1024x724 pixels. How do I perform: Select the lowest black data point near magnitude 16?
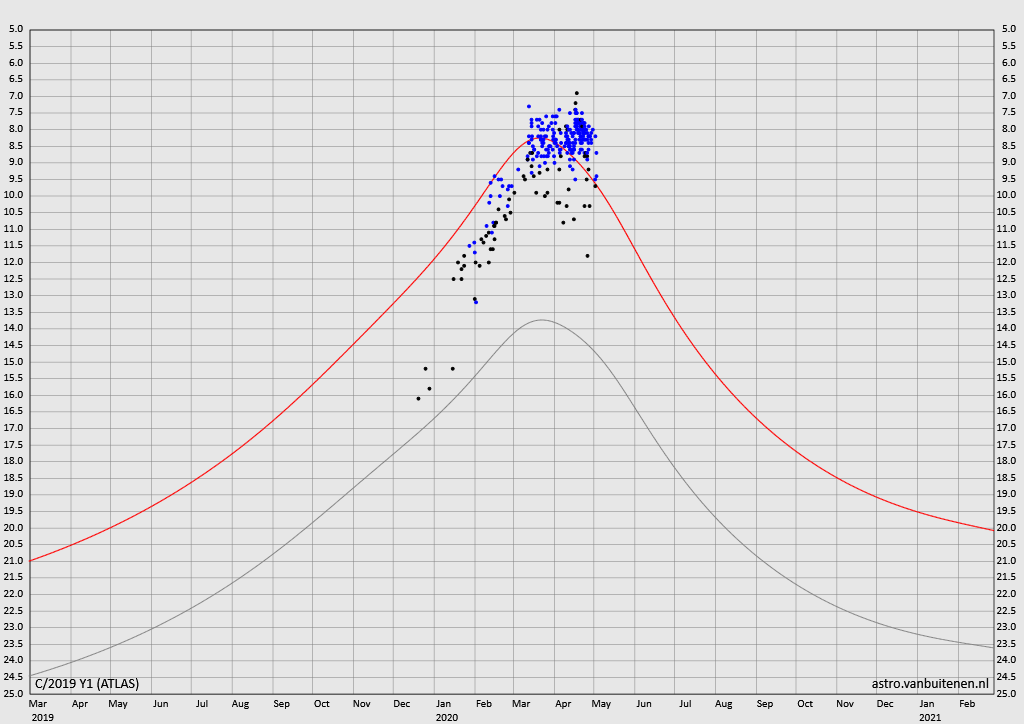point(418,398)
